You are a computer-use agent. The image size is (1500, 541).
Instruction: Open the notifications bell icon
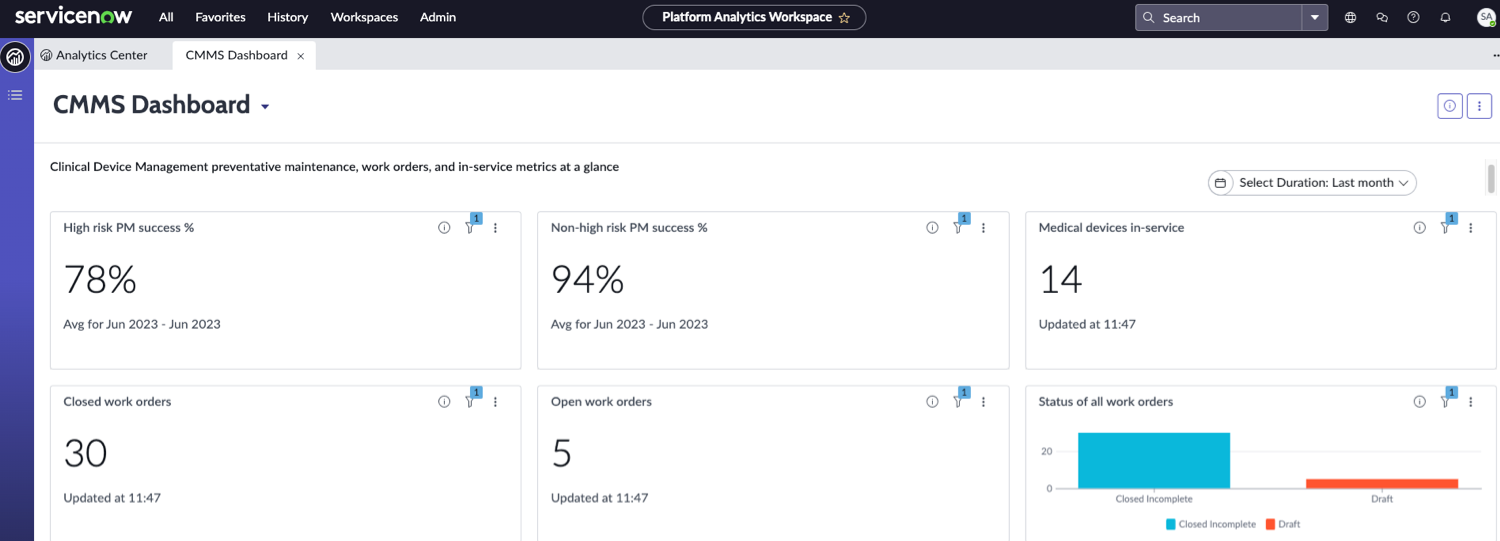tap(1445, 17)
